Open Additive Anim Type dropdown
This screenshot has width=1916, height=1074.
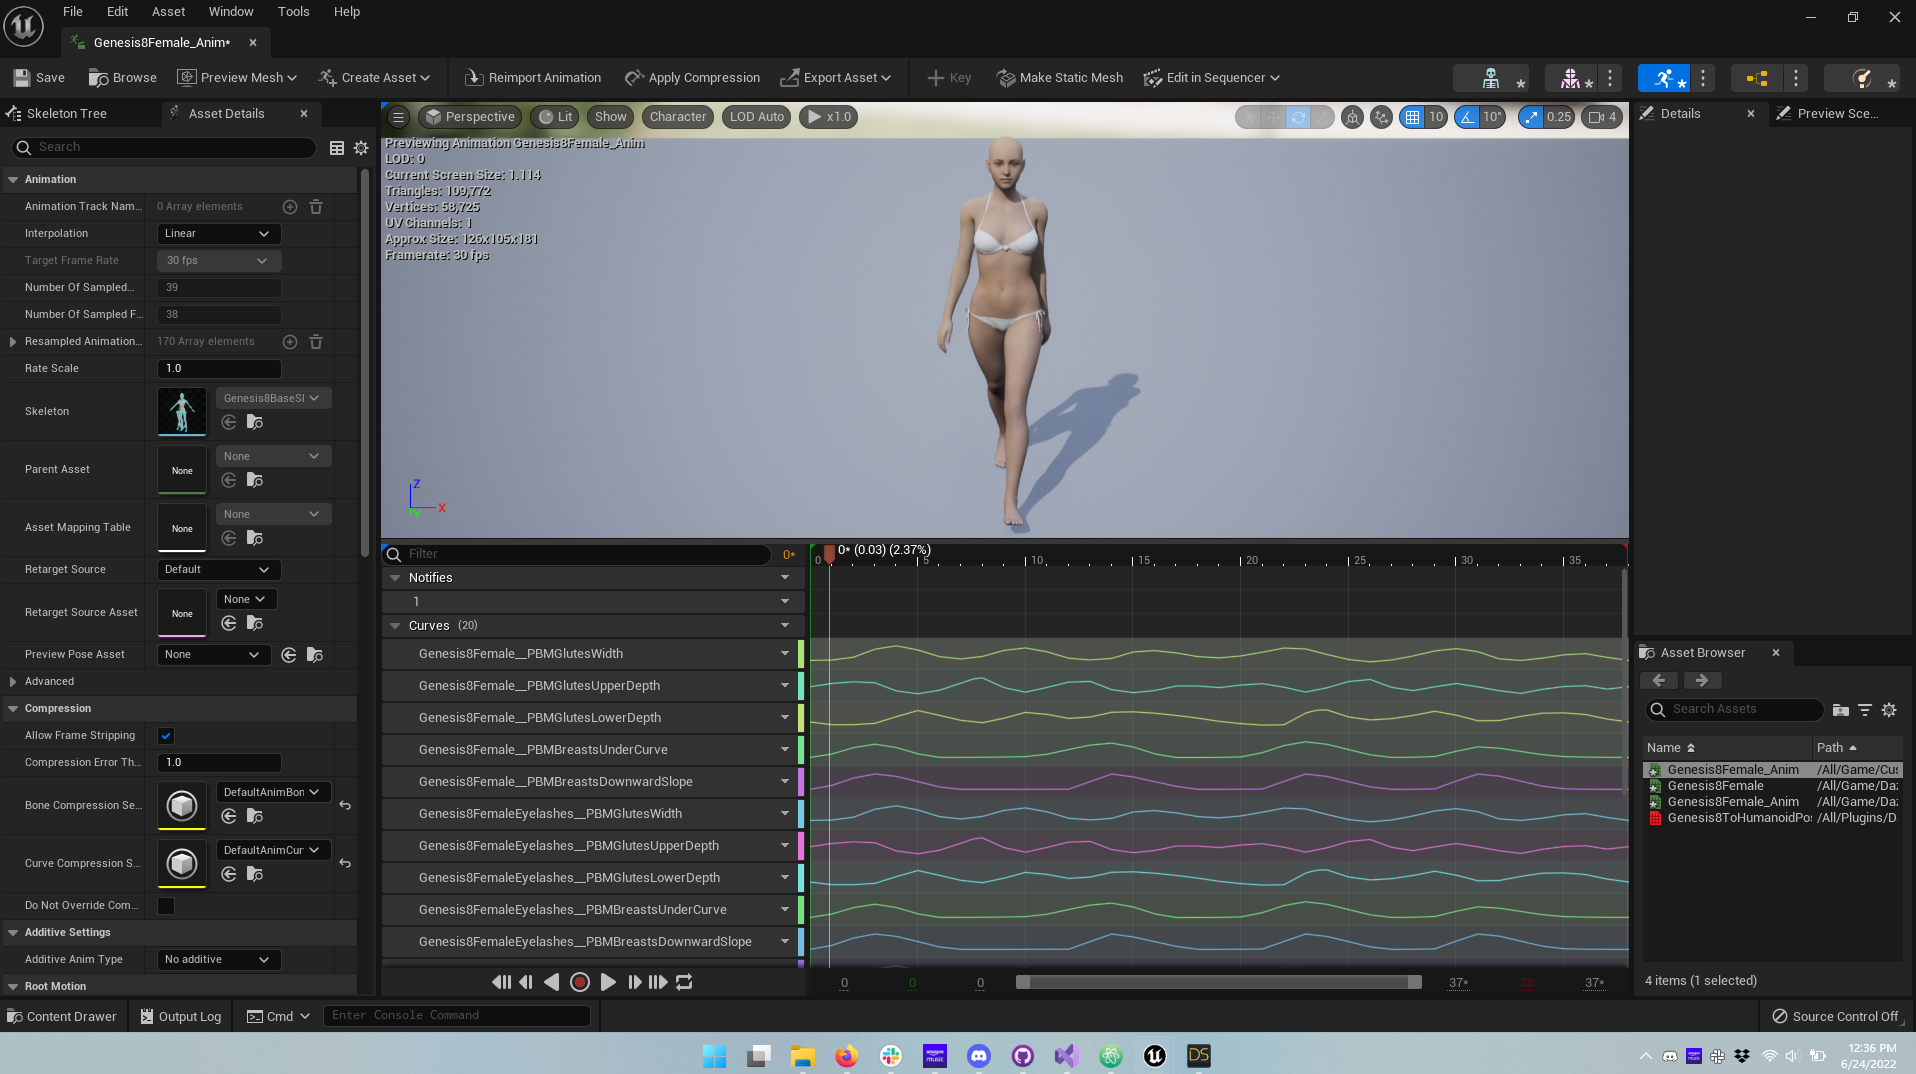point(218,960)
